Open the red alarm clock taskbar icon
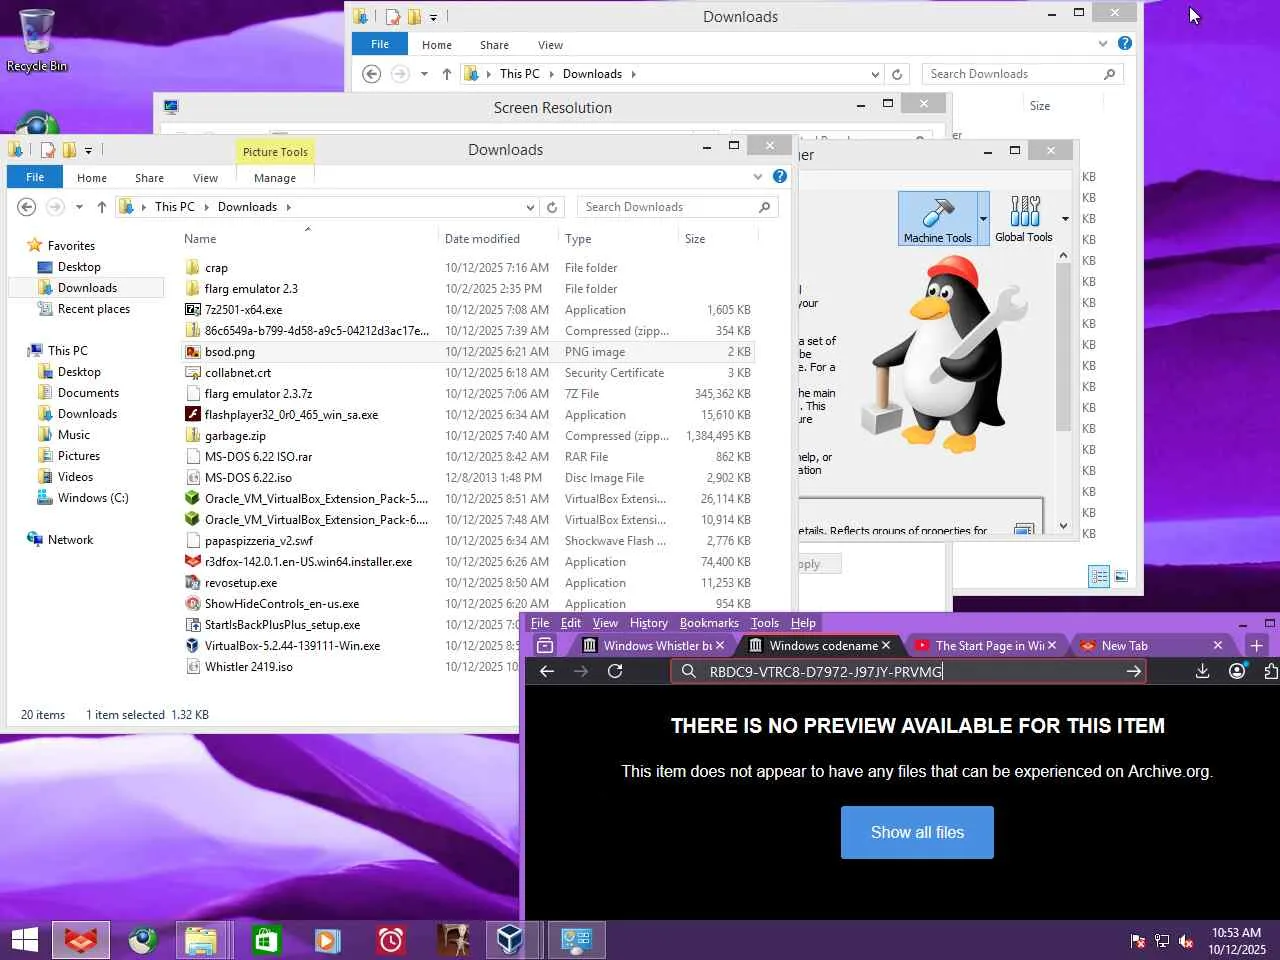This screenshot has width=1280, height=960. pos(390,940)
